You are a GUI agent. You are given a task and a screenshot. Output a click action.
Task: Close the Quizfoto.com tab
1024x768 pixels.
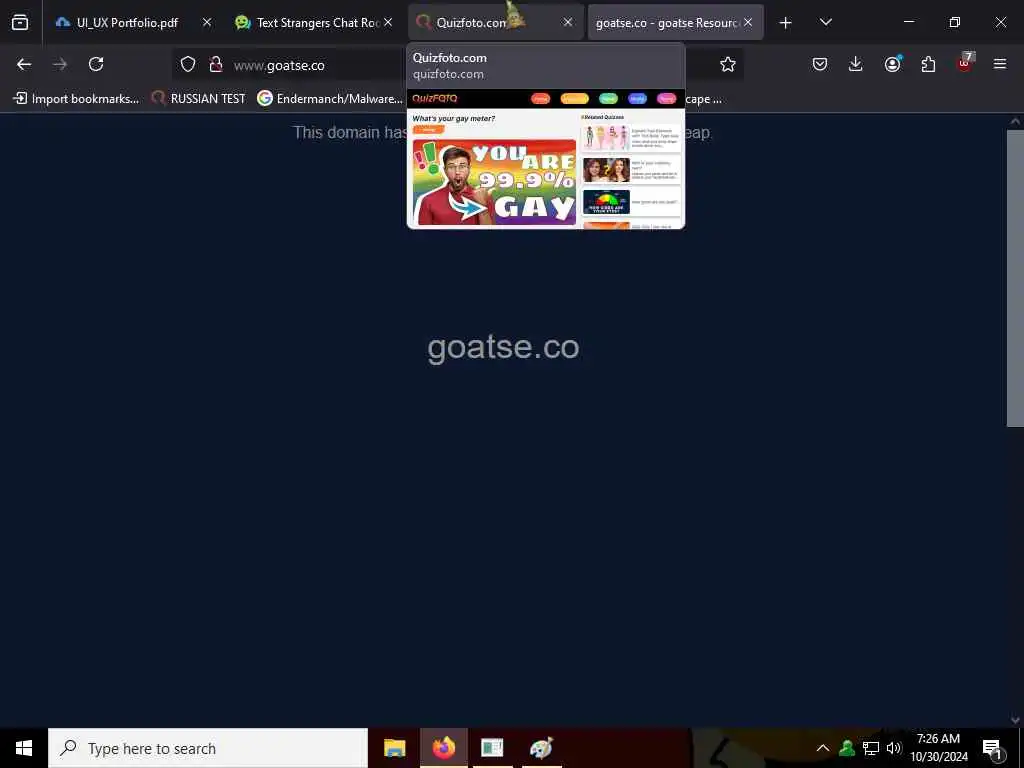568,22
